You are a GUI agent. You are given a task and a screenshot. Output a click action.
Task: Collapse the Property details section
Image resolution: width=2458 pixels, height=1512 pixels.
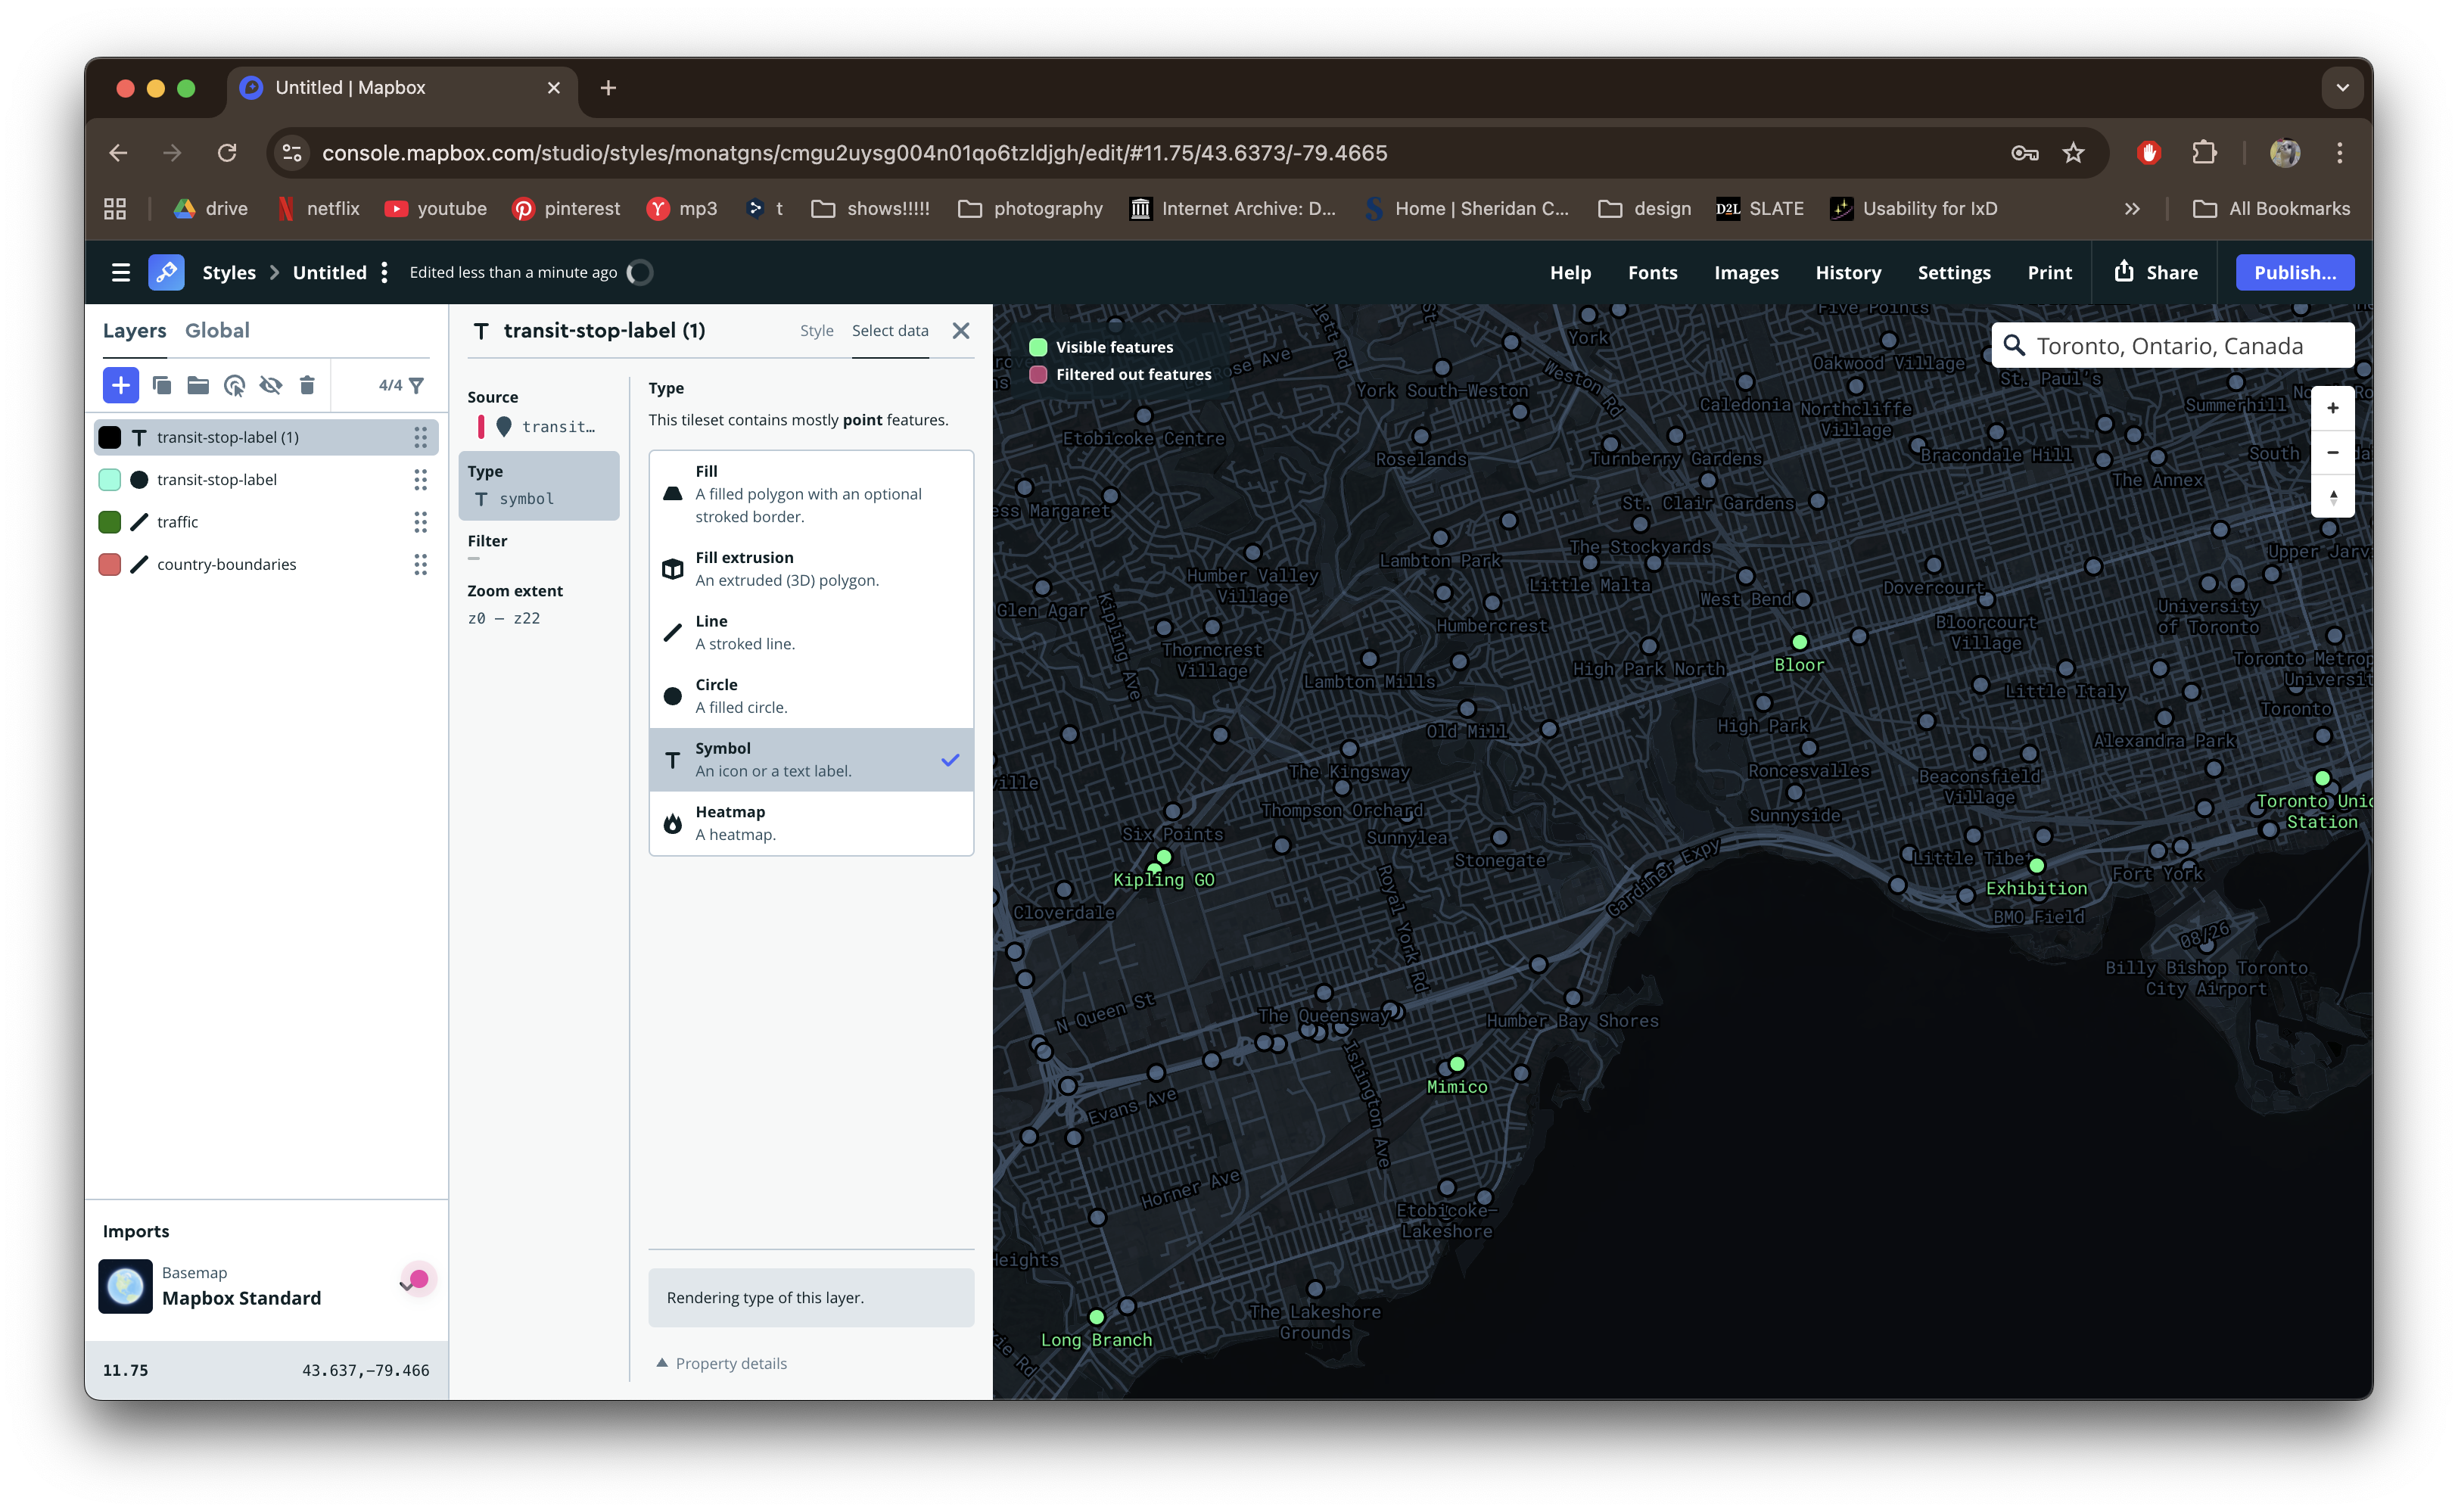click(x=721, y=1362)
